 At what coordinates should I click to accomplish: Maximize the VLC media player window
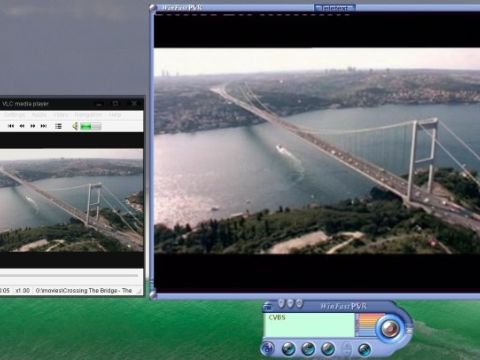click(x=115, y=104)
